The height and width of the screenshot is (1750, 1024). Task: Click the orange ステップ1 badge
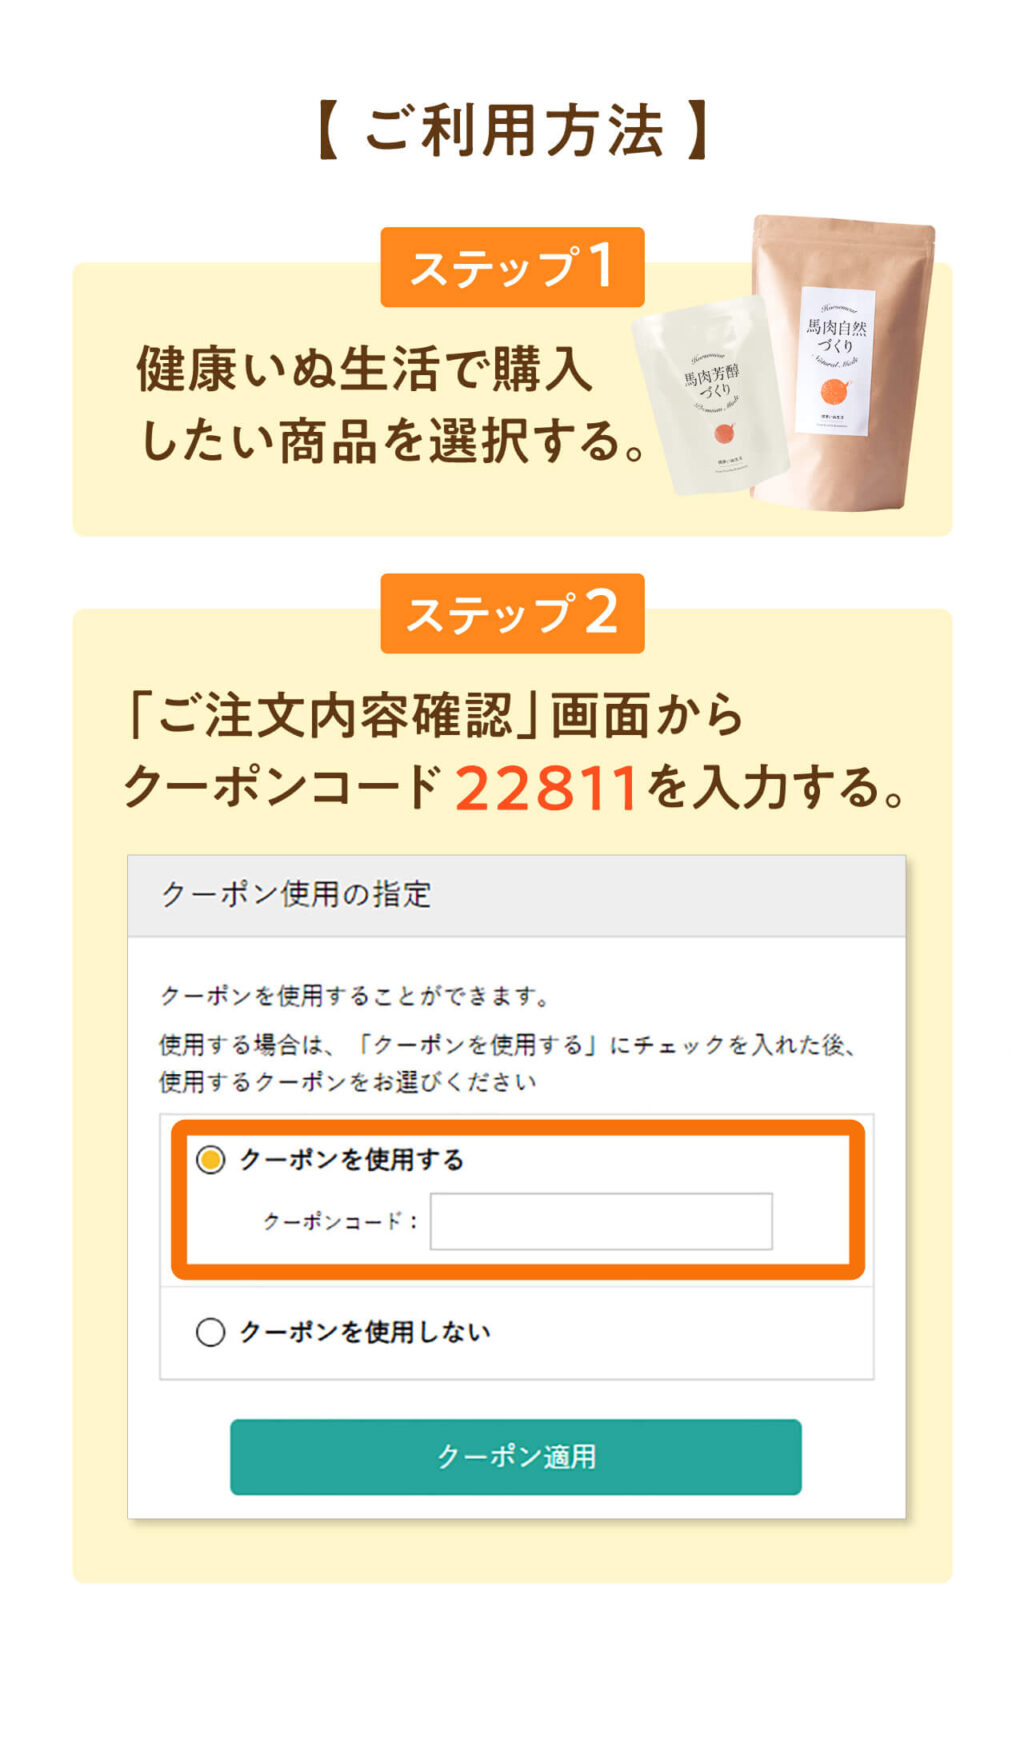point(512,267)
